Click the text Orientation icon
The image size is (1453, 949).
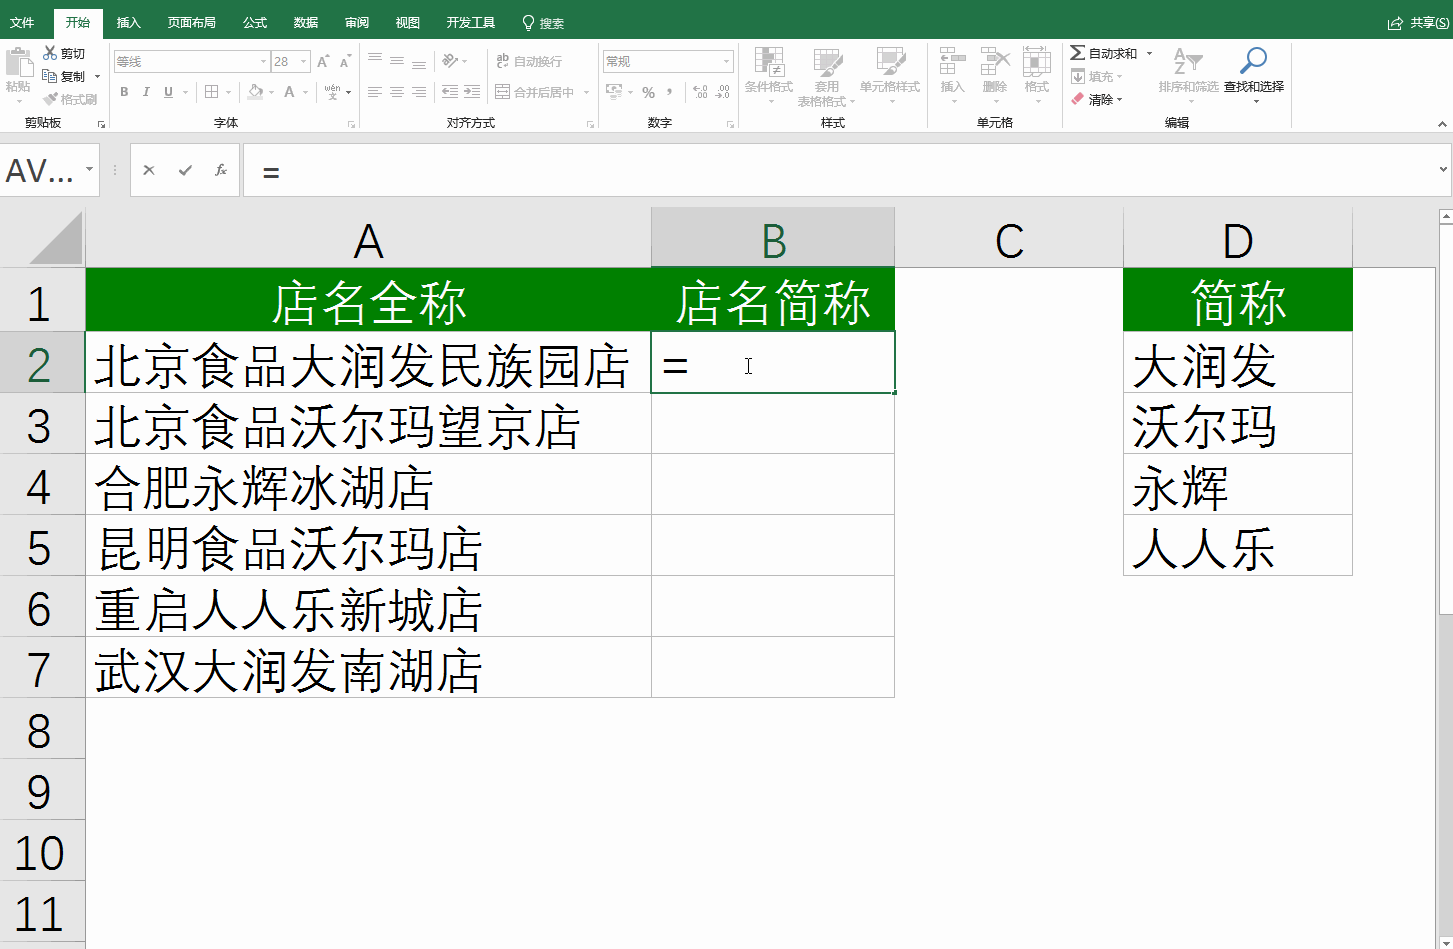pos(450,61)
